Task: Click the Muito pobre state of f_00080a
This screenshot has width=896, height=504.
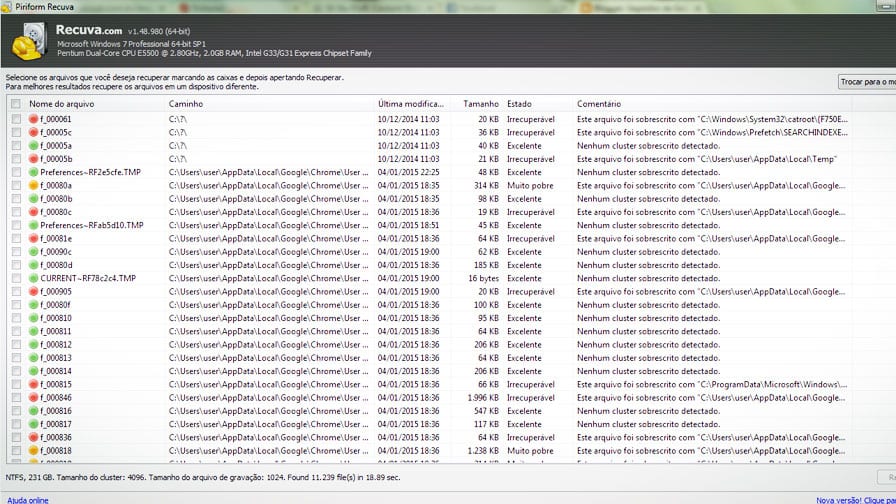Action: tap(530, 185)
